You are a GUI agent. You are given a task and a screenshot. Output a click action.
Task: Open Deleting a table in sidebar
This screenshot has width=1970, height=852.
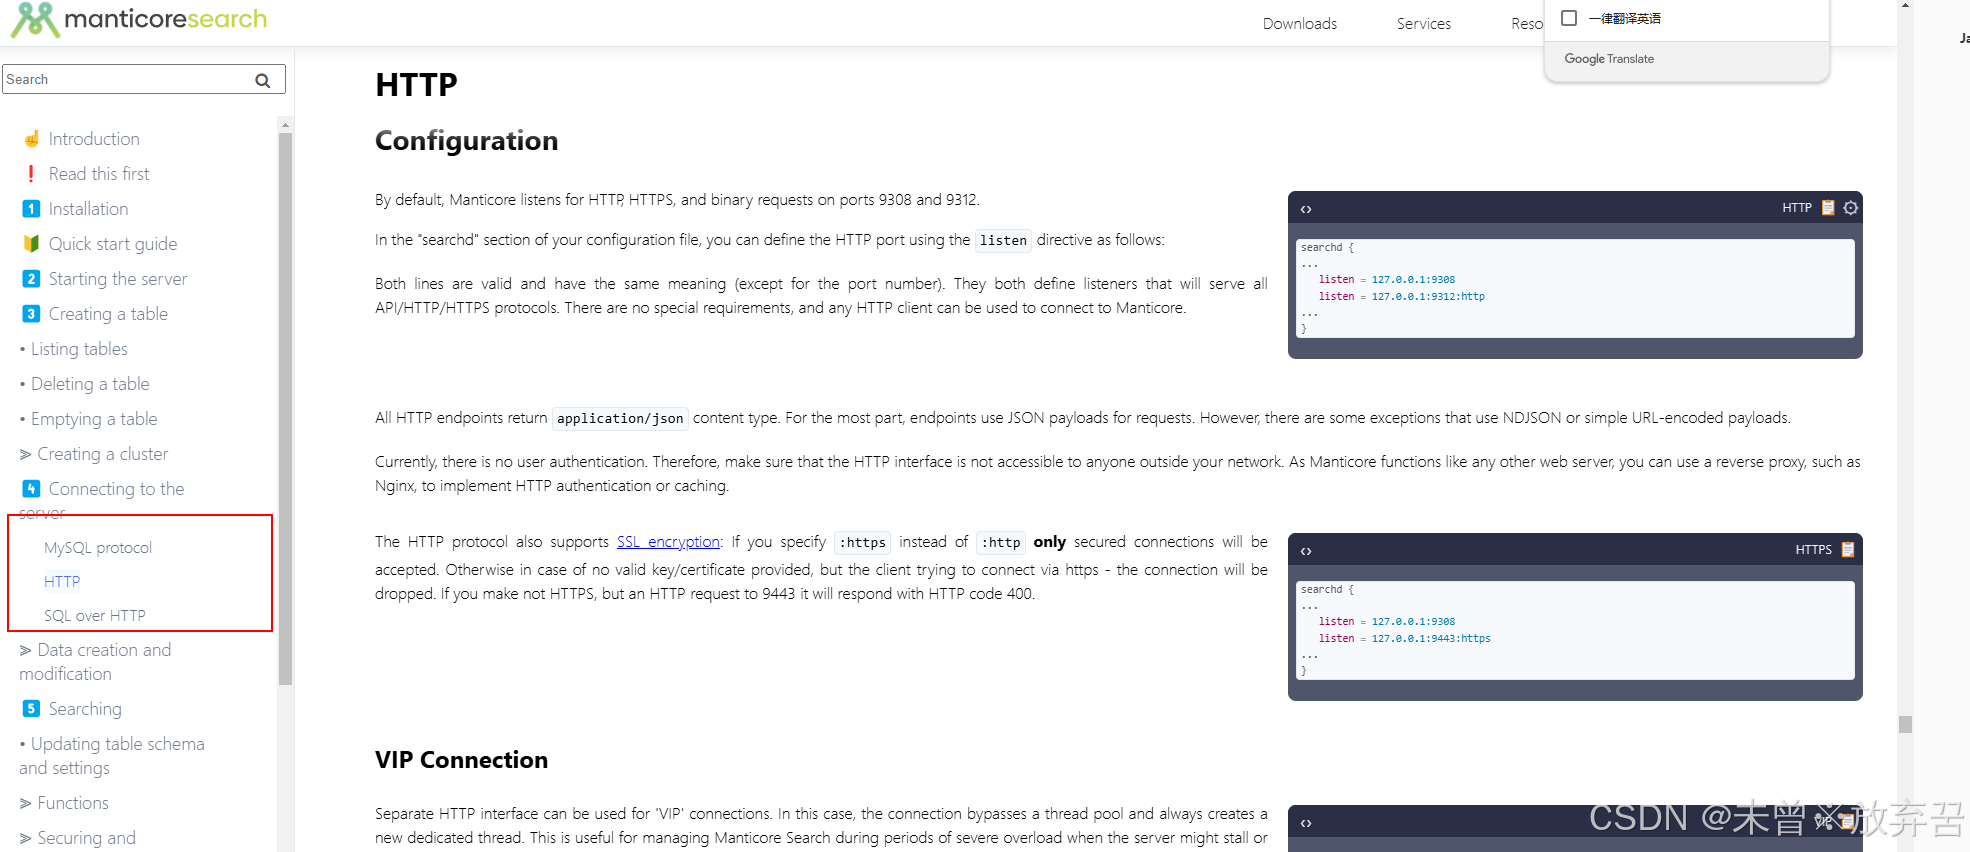pos(90,384)
